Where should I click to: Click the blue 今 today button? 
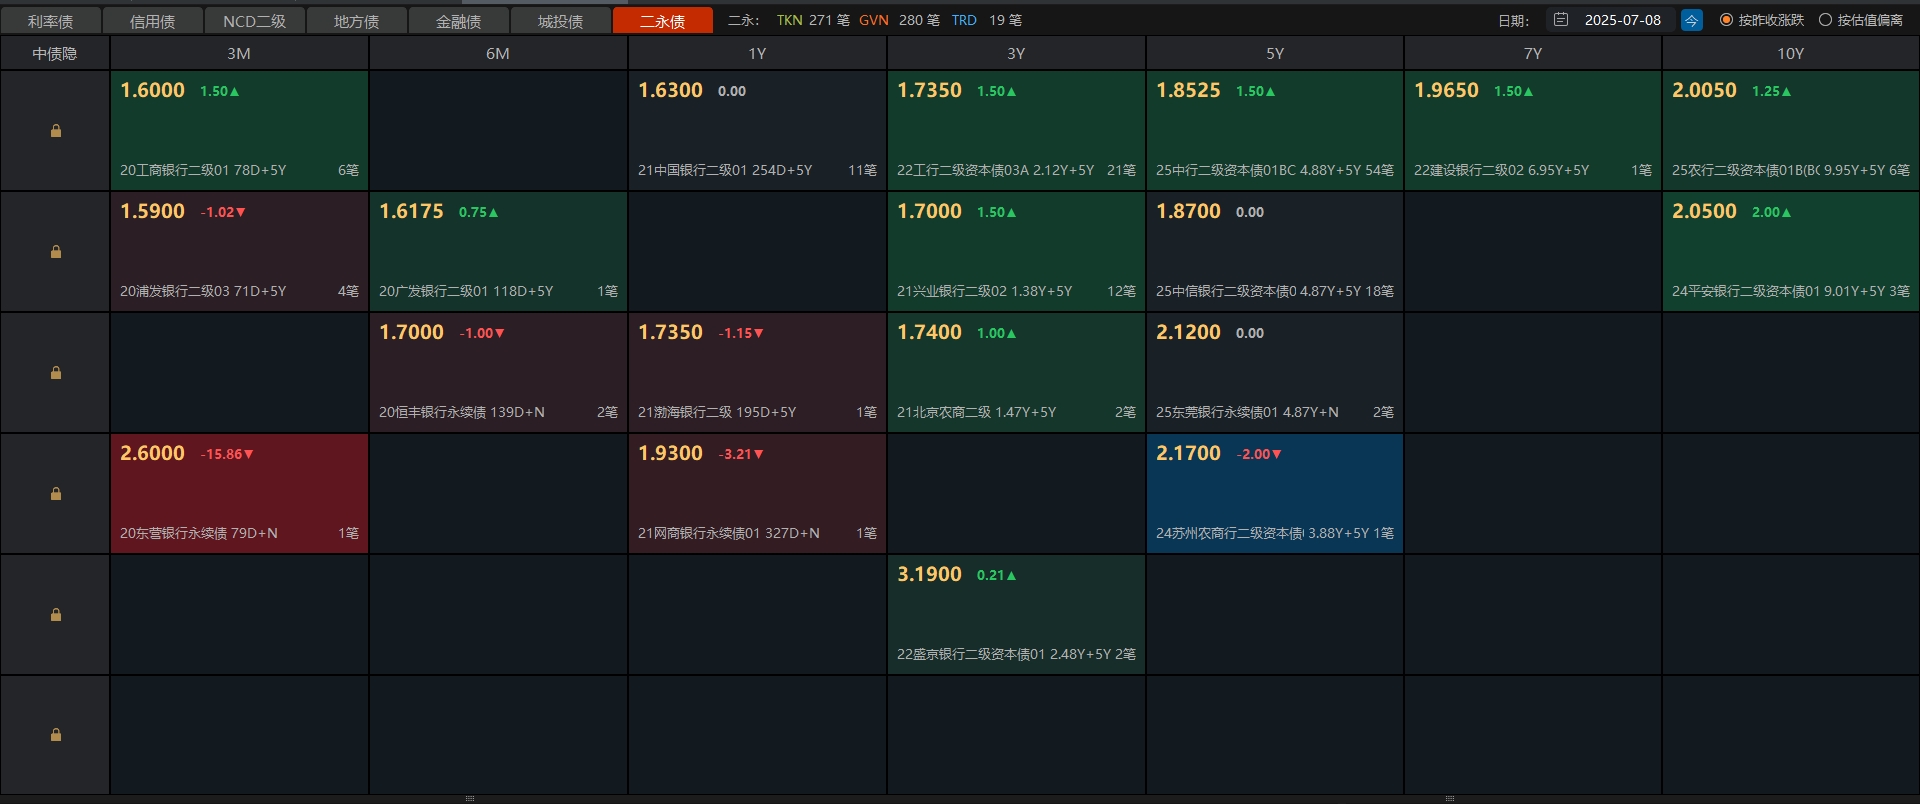coord(1692,20)
